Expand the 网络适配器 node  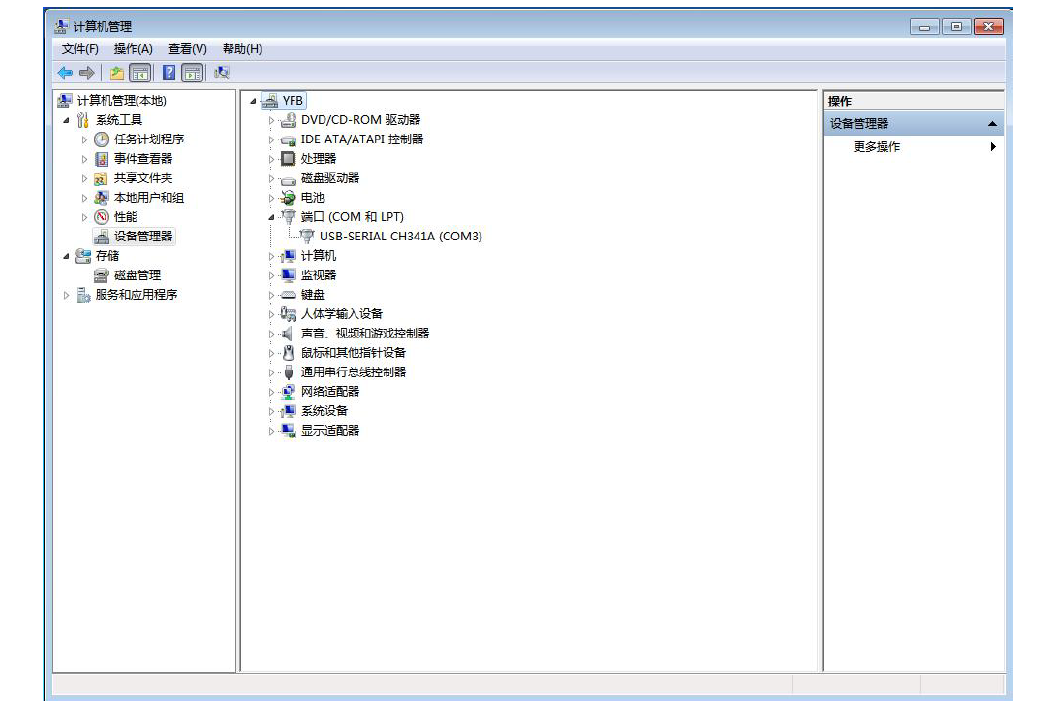271,392
